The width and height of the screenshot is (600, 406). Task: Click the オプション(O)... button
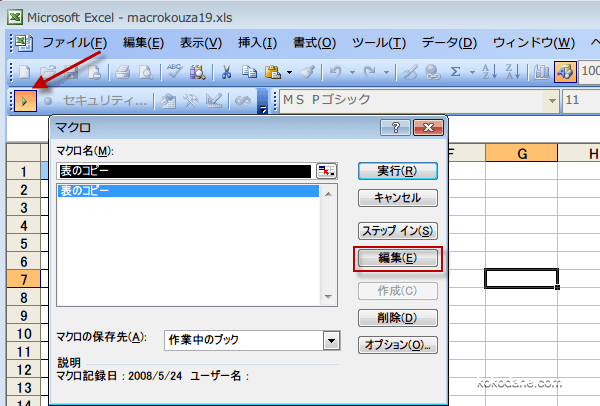(398, 345)
